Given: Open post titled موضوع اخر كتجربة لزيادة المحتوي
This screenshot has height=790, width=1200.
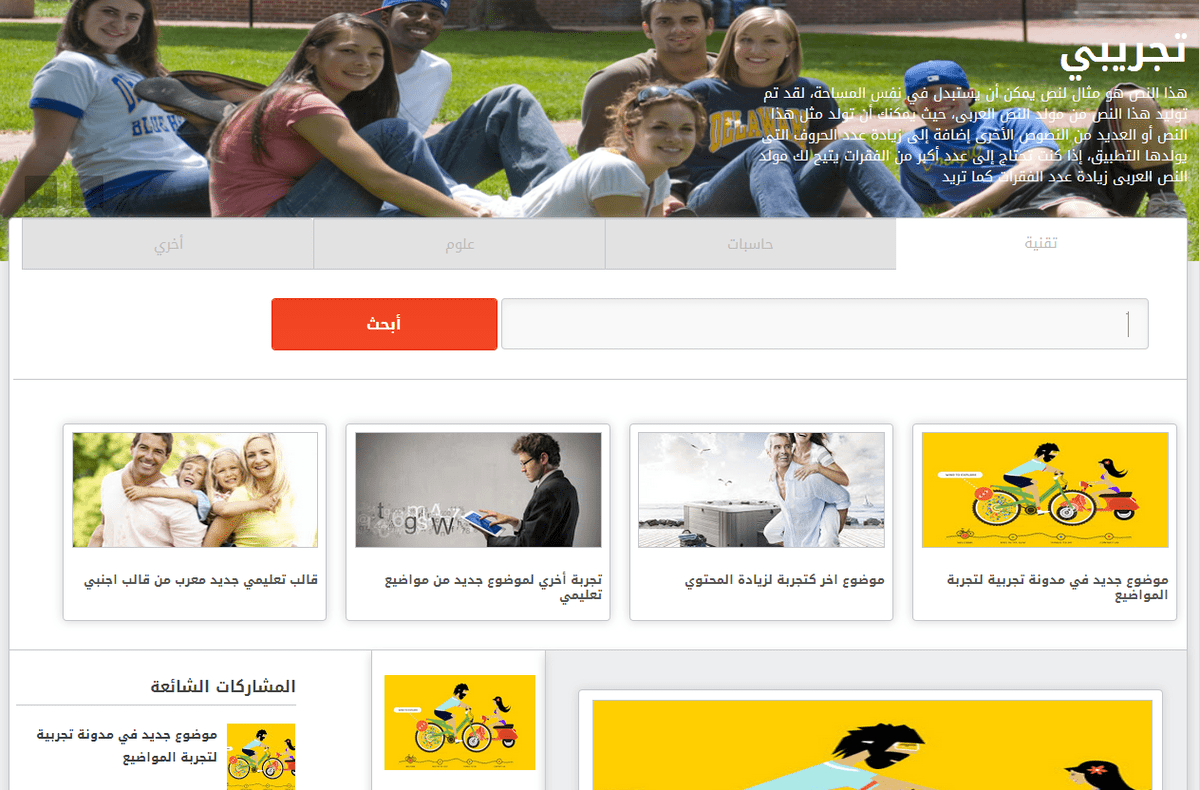Looking at the screenshot, I should pyautogui.click(x=785, y=580).
